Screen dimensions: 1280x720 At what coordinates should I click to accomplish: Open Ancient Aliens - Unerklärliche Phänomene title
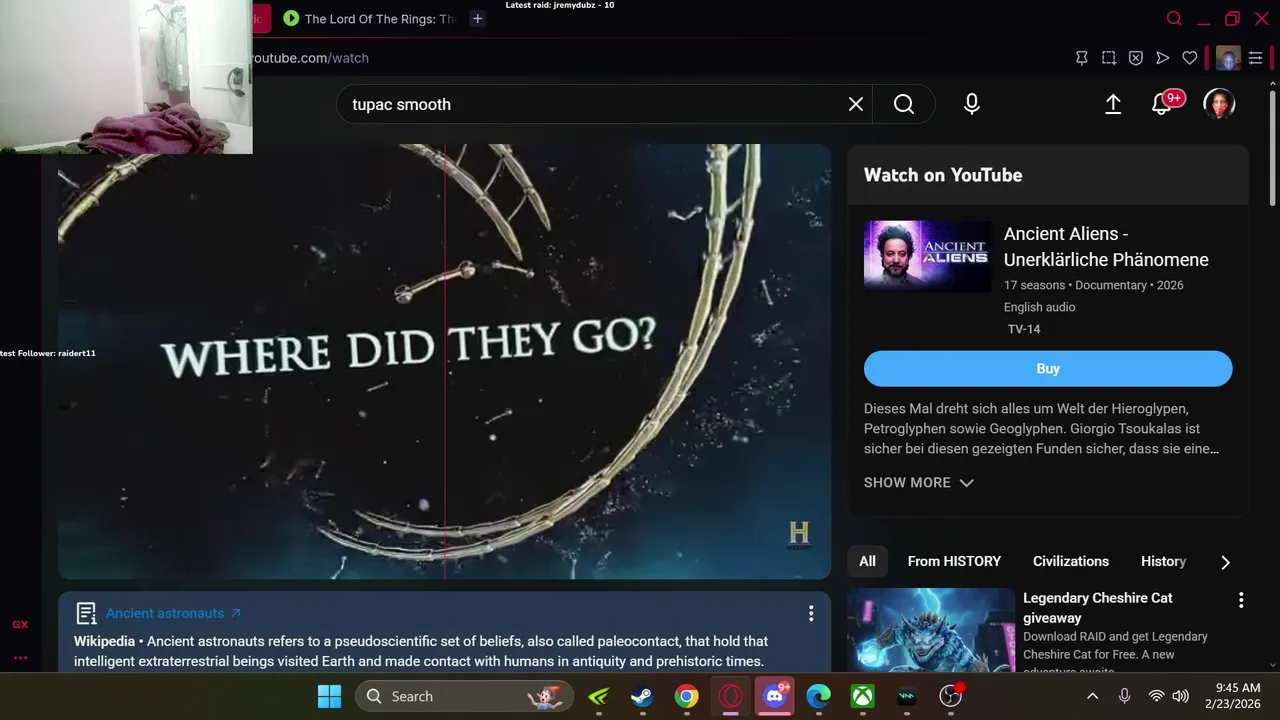(1106, 246)
